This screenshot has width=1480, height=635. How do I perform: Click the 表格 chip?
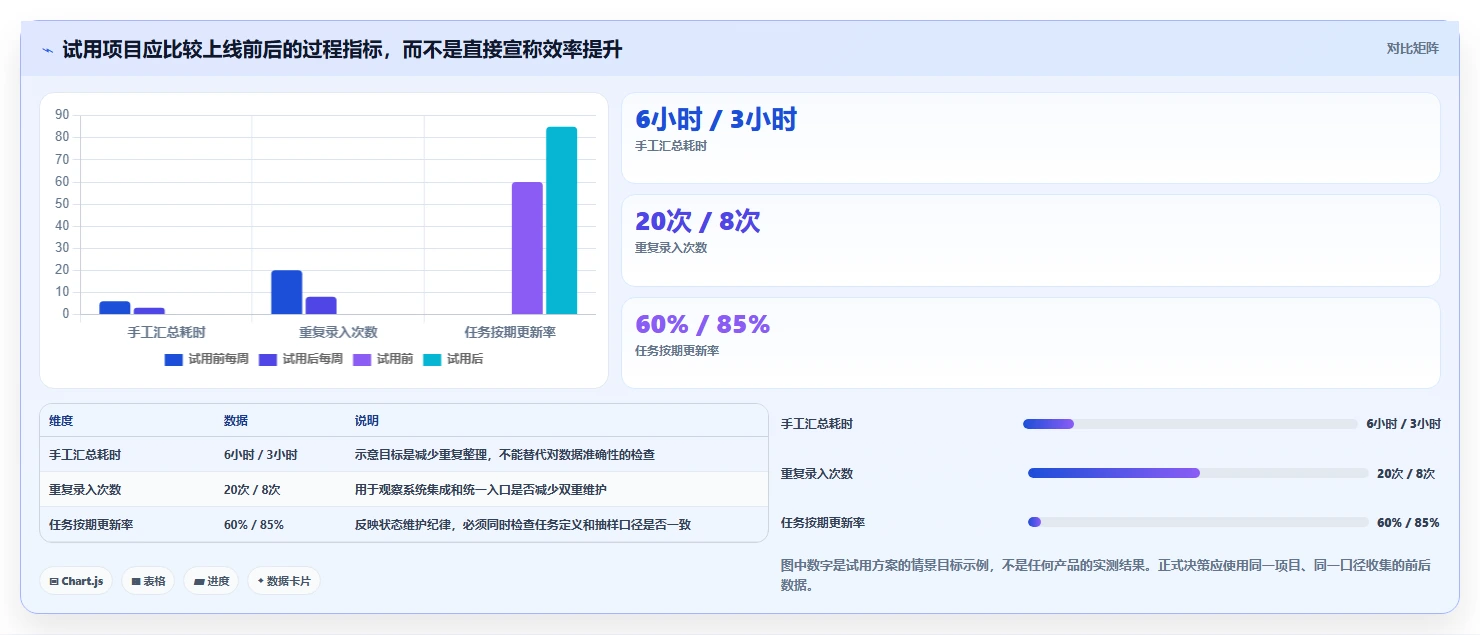tap(148, 581)
